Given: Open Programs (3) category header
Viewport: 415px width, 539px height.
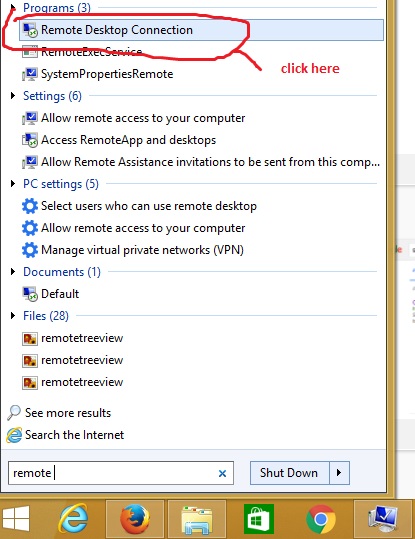Looking at the screenshot, I should click(x=57, y=8).
